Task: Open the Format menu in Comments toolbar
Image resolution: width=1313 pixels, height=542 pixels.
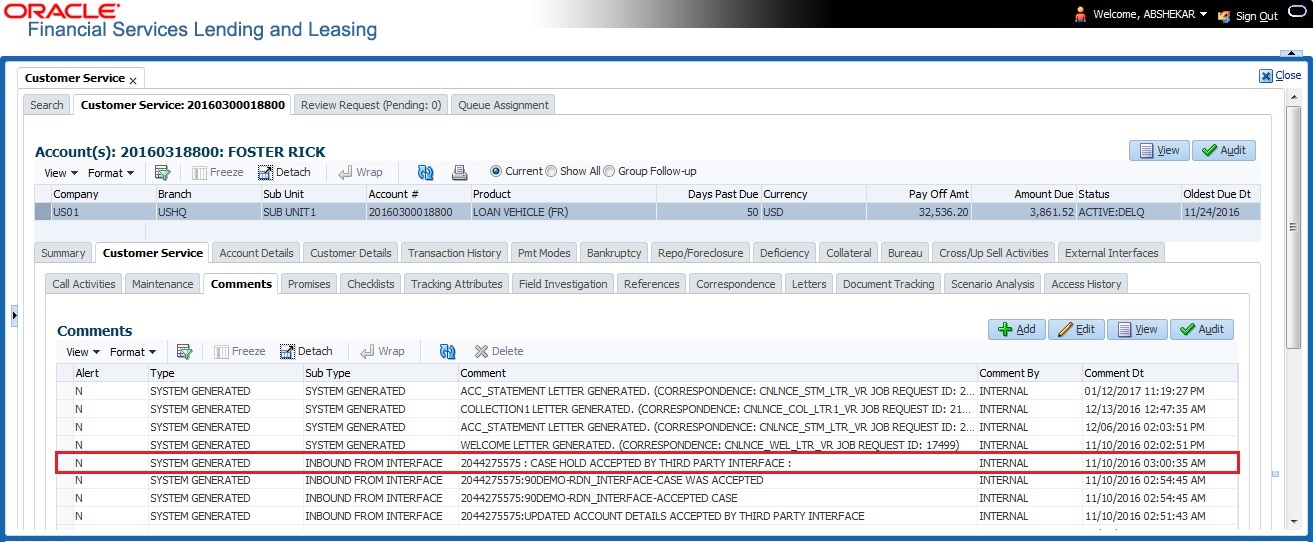Action: [133, 352]
